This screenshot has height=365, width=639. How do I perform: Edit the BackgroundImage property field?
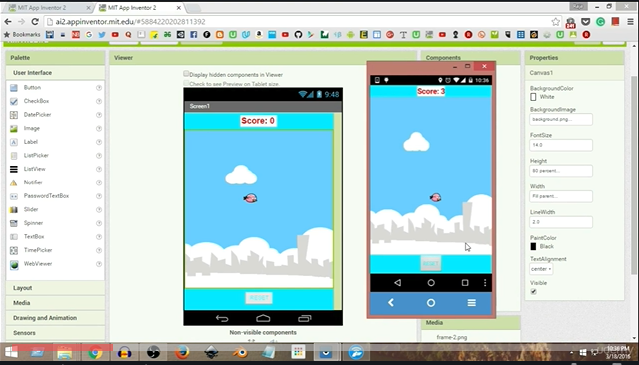[x=561, y=119]
